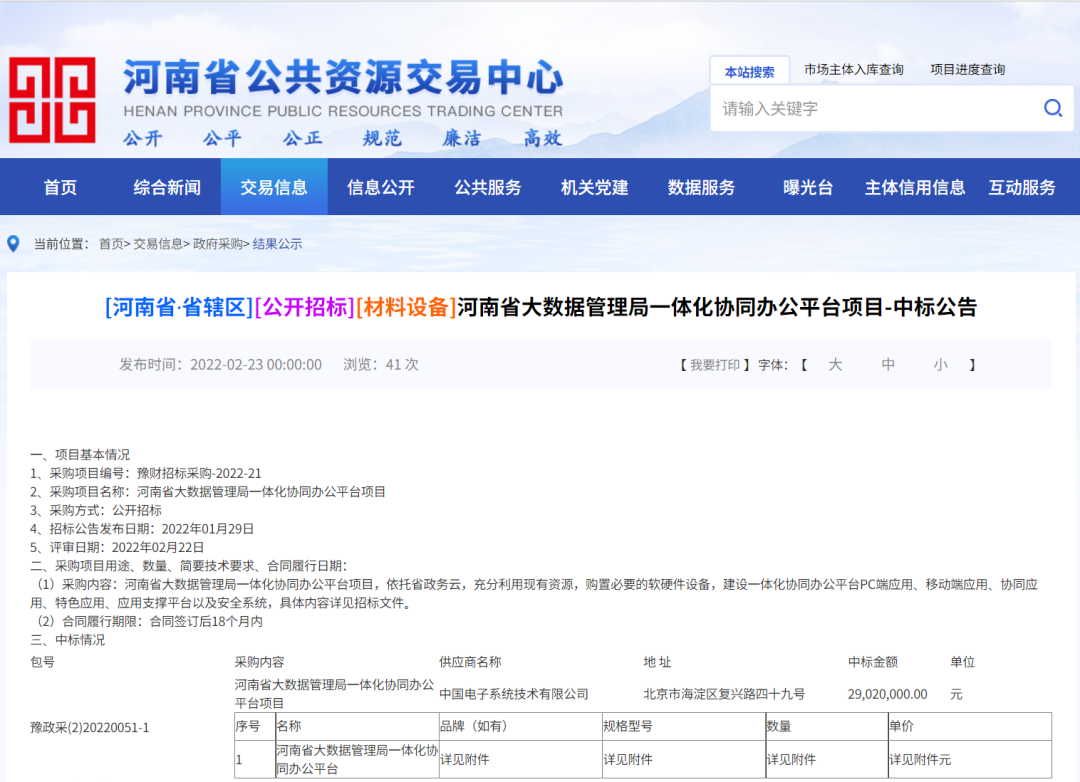Switch to 市场主体入库查询 tab

point(853,70)
